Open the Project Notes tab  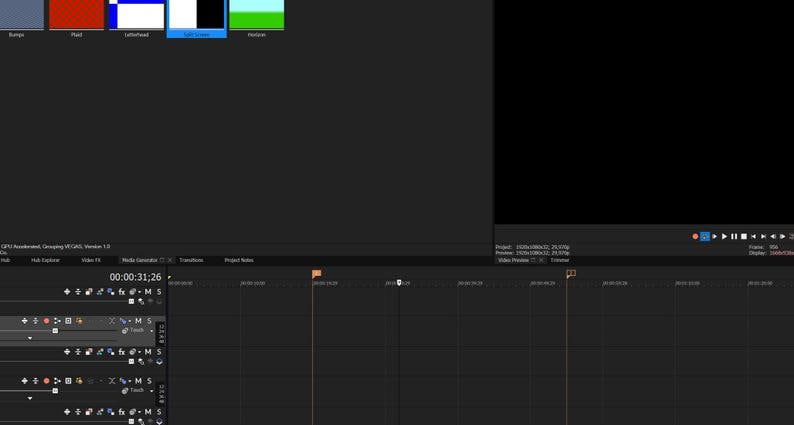click(239, 260)
